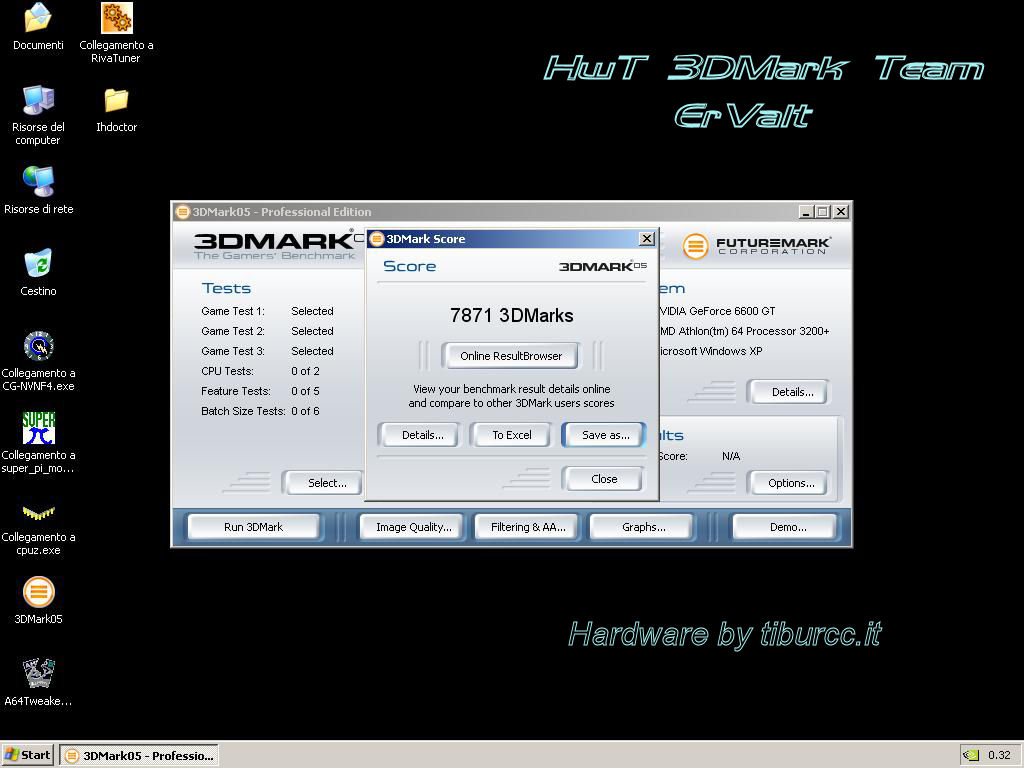Export the score To Excel

coord(511,435)
